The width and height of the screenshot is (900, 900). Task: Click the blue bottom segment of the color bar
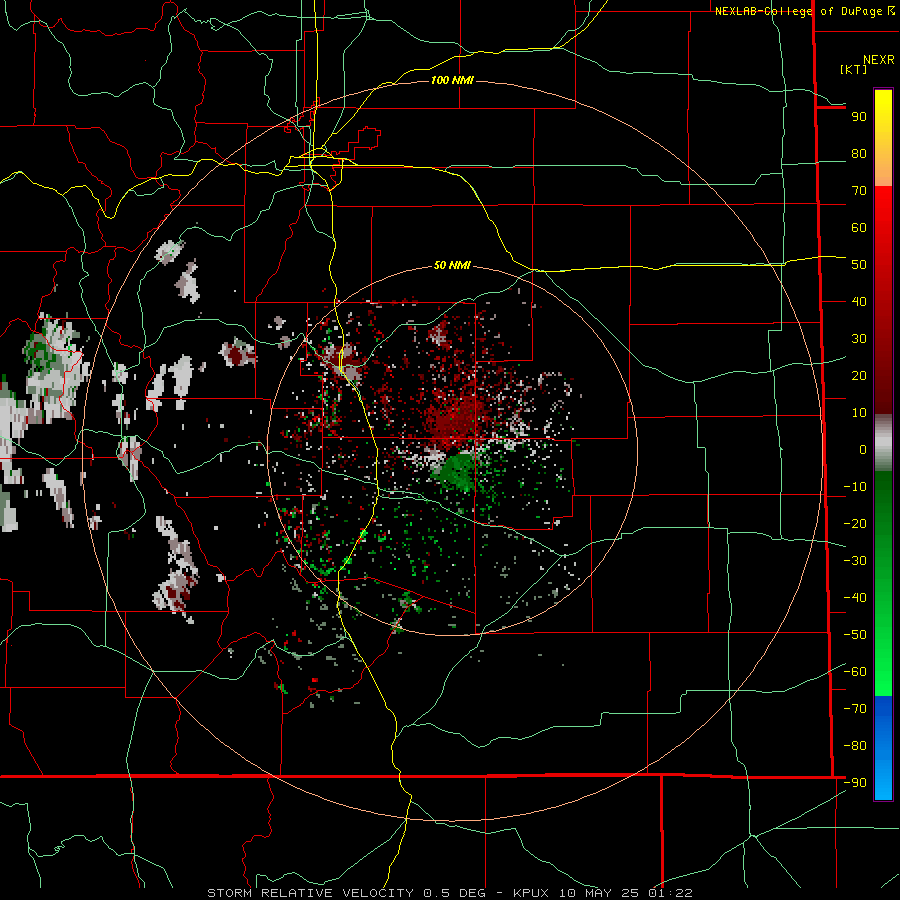point(883,748)
